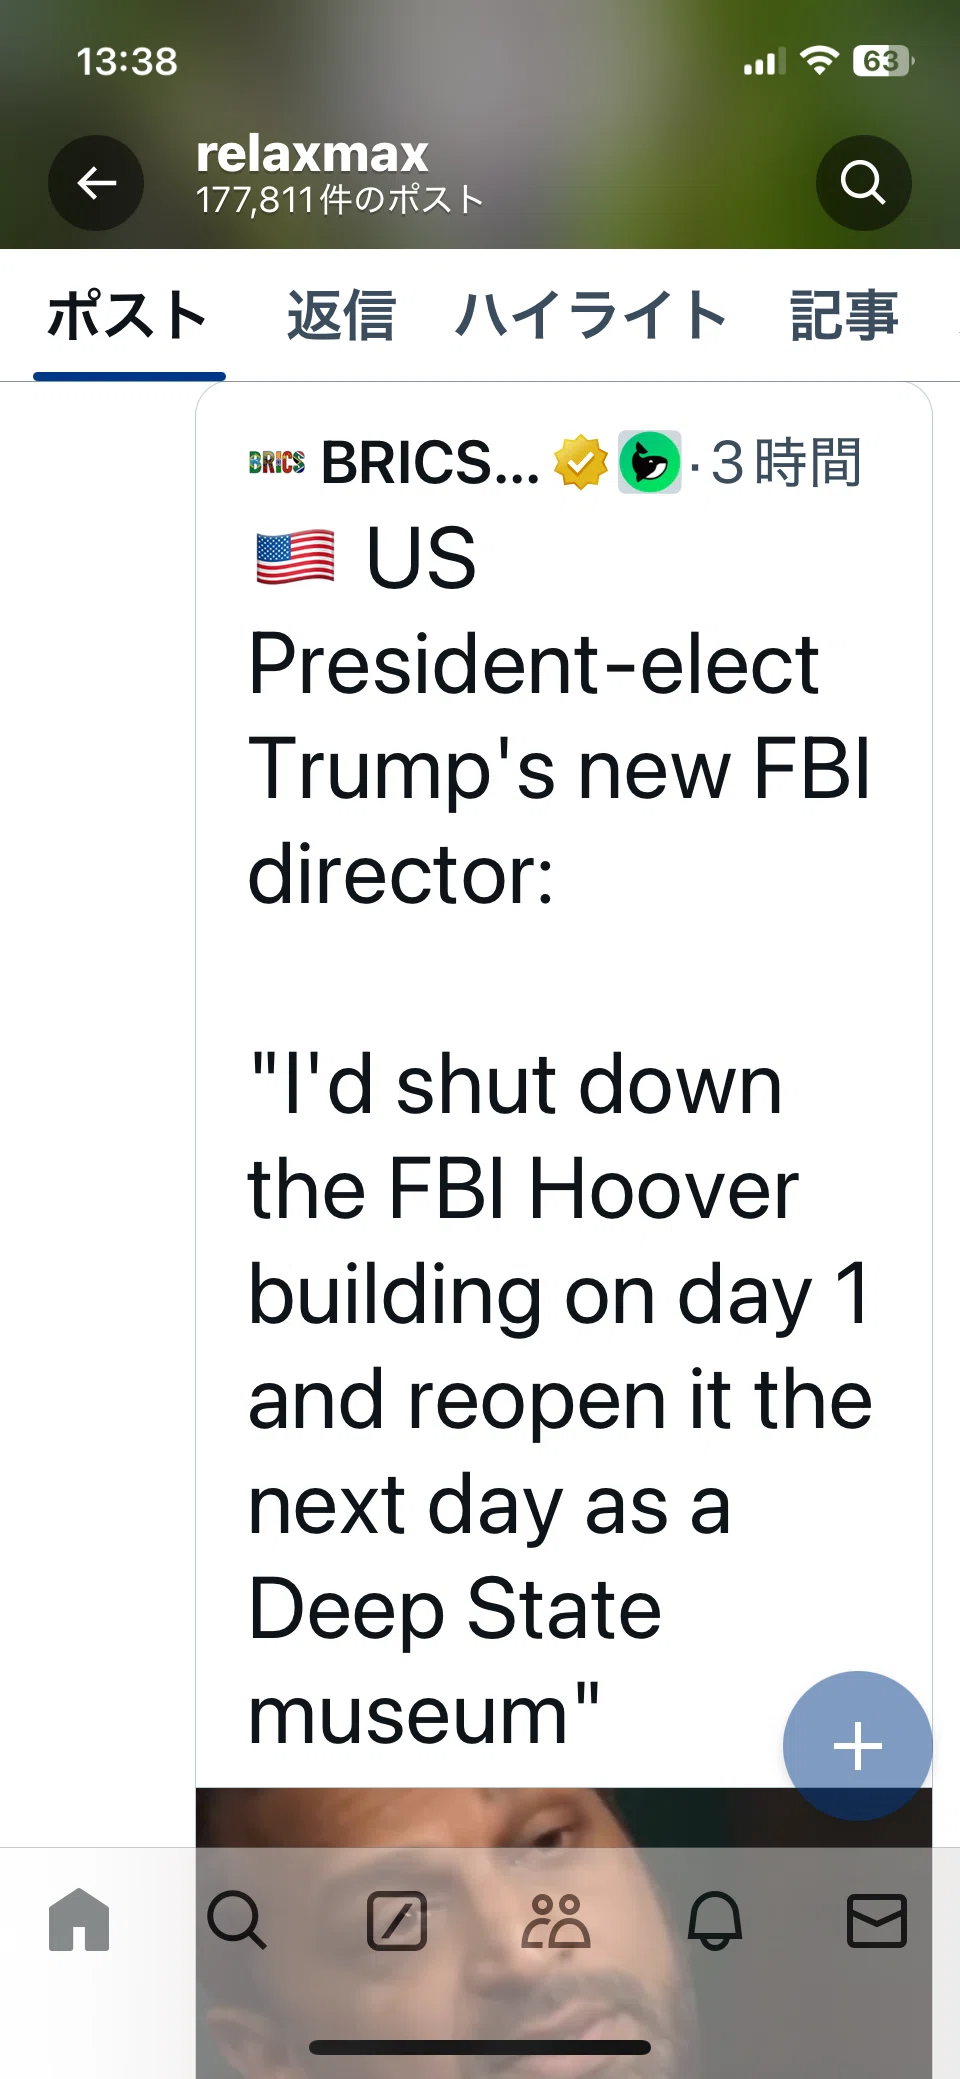Viewport: 960px width, 2079px height.
Task: Switch to the ハイライト tab
Action: pos(592,316)
